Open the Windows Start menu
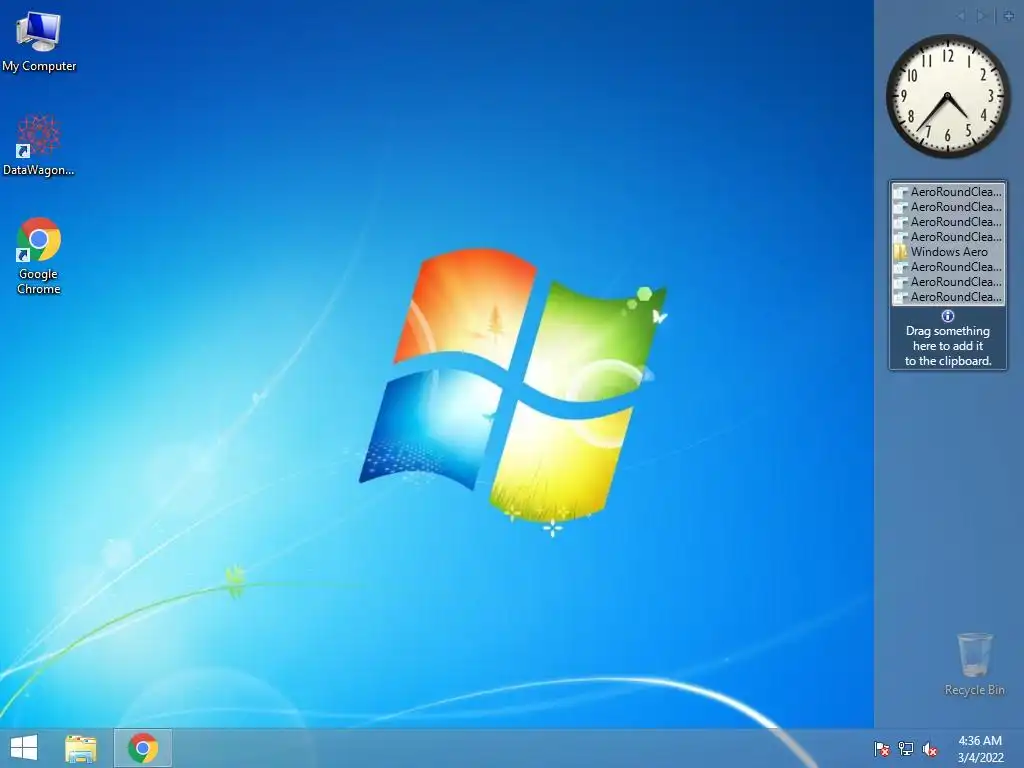The width and height of the screenshot is (1024, 768). pos(24,748)
